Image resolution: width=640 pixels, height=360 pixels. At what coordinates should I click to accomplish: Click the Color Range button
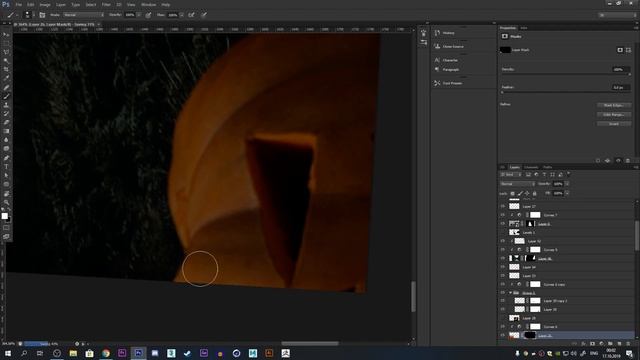pyautogui.click(x=614, y=115)
